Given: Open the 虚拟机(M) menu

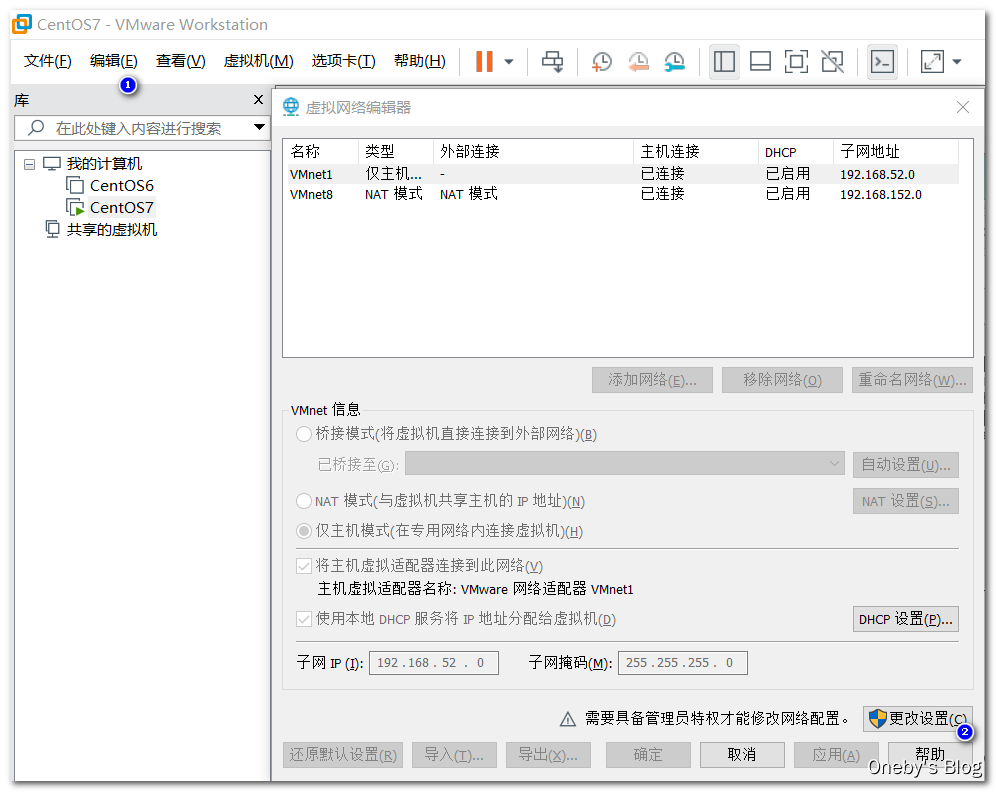Looking at the screenshot, I should pos(259,61).
